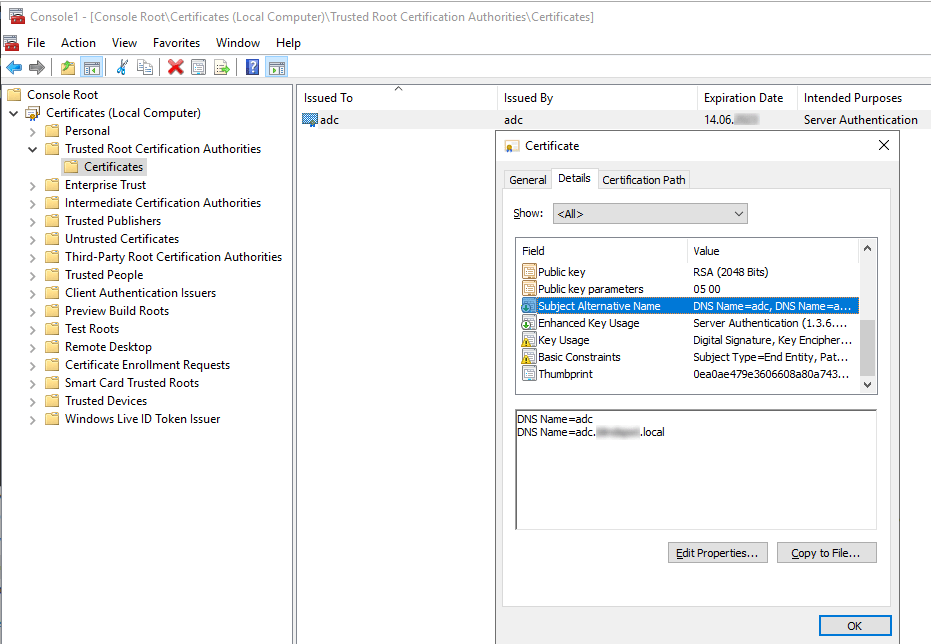Open the View menu

[x=124, y=43]
